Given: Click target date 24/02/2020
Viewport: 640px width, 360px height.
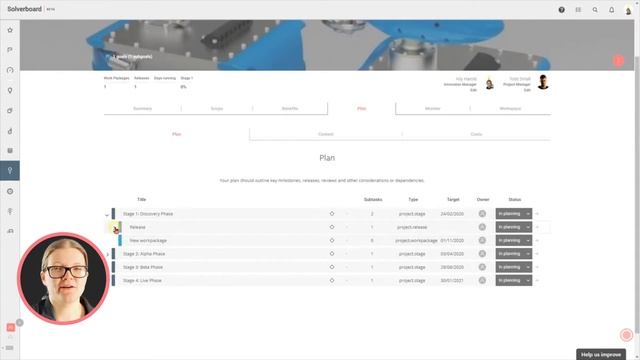Looking at the screenshot, I should point(452,214).
